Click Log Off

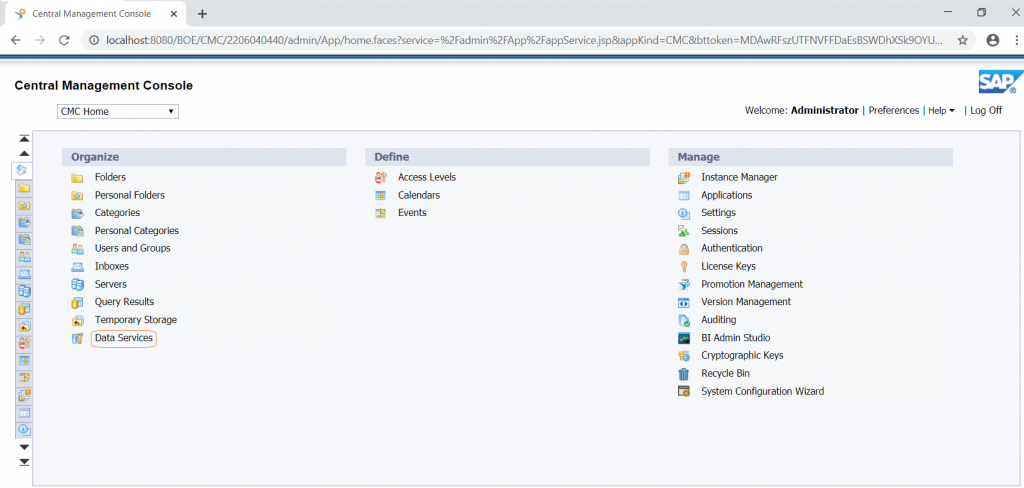coord(986,110)
